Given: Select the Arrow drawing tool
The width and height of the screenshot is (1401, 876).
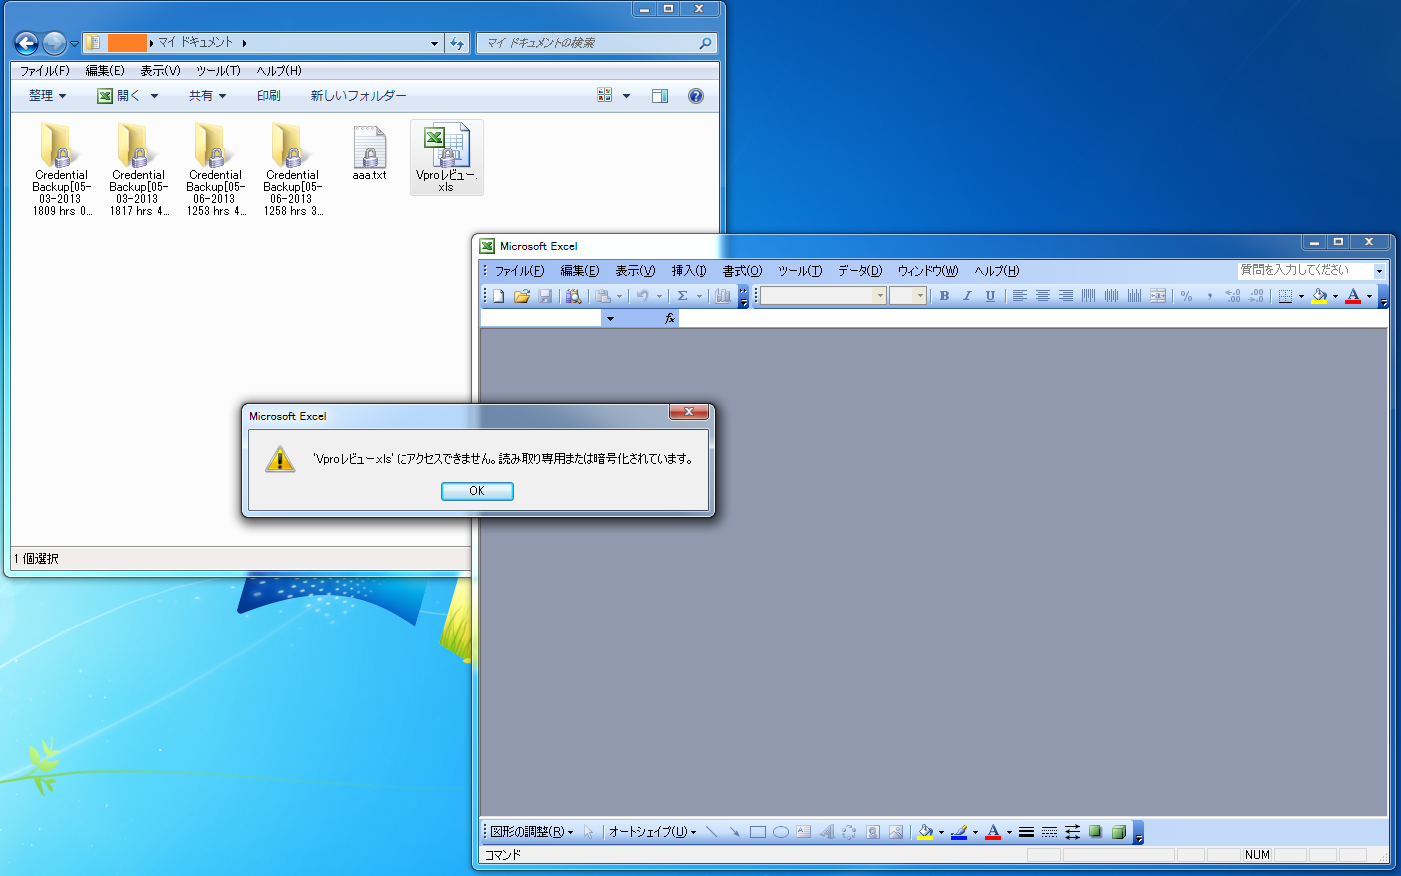Looking at the screenshot, I should coord(734,832).
